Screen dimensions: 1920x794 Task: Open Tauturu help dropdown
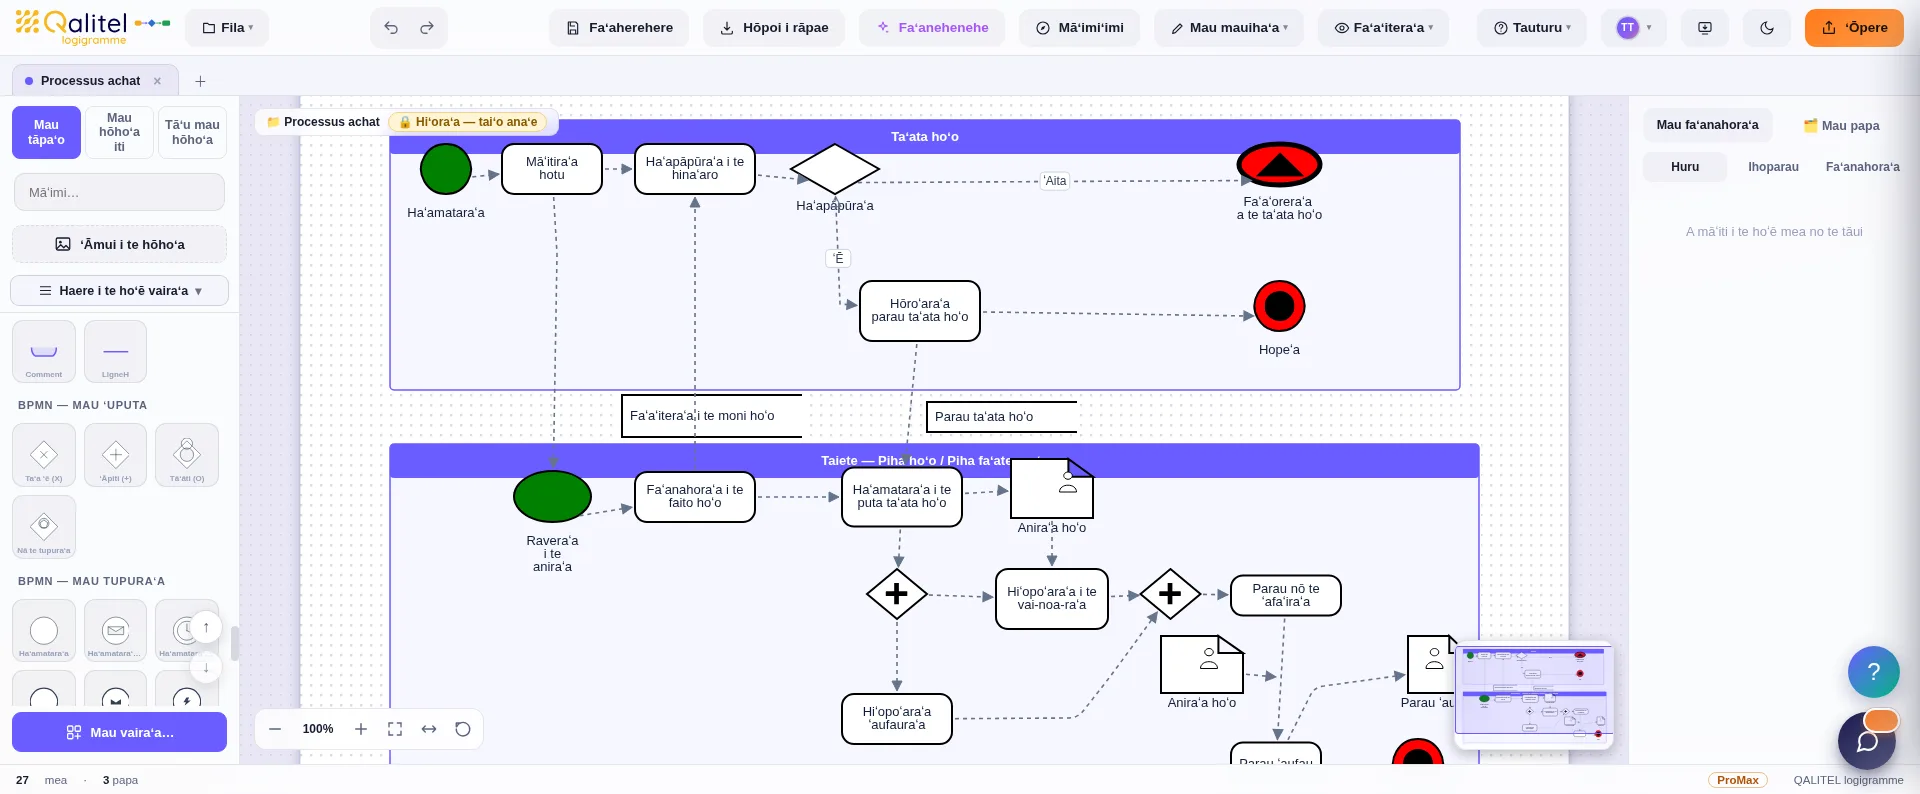[x=1532, y=28]
